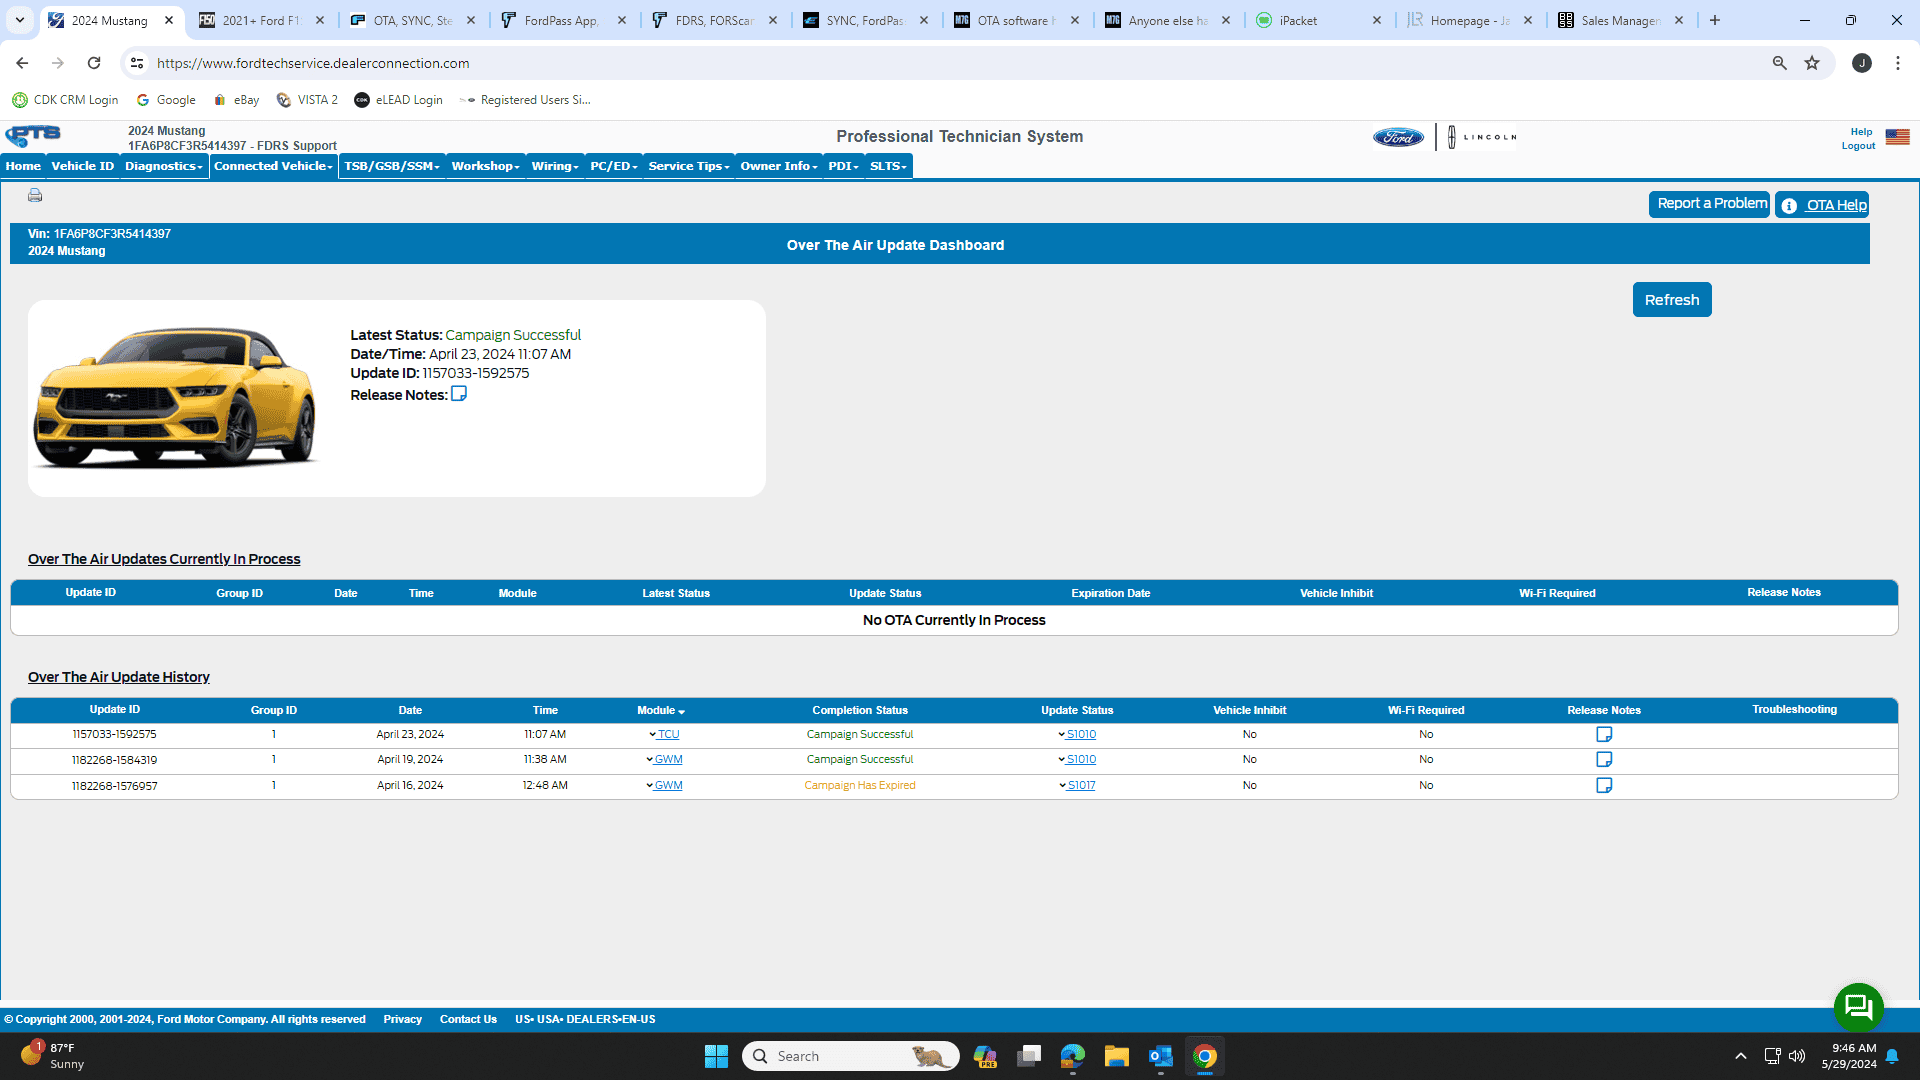The width and height of the screenshot is (1920, 1080).
Task: Click the printer icon below the menu
Action: (x=35, y=195)
